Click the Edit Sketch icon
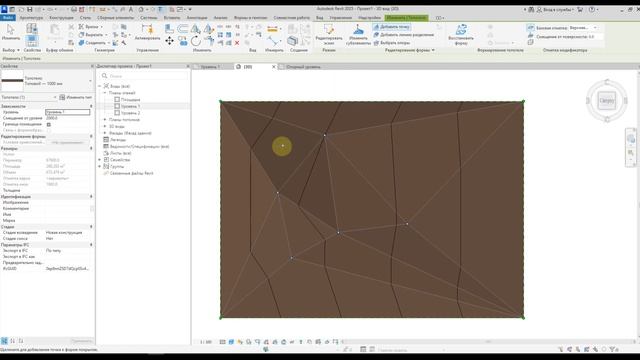The image size is (640, 360). (x=329, y=29)
